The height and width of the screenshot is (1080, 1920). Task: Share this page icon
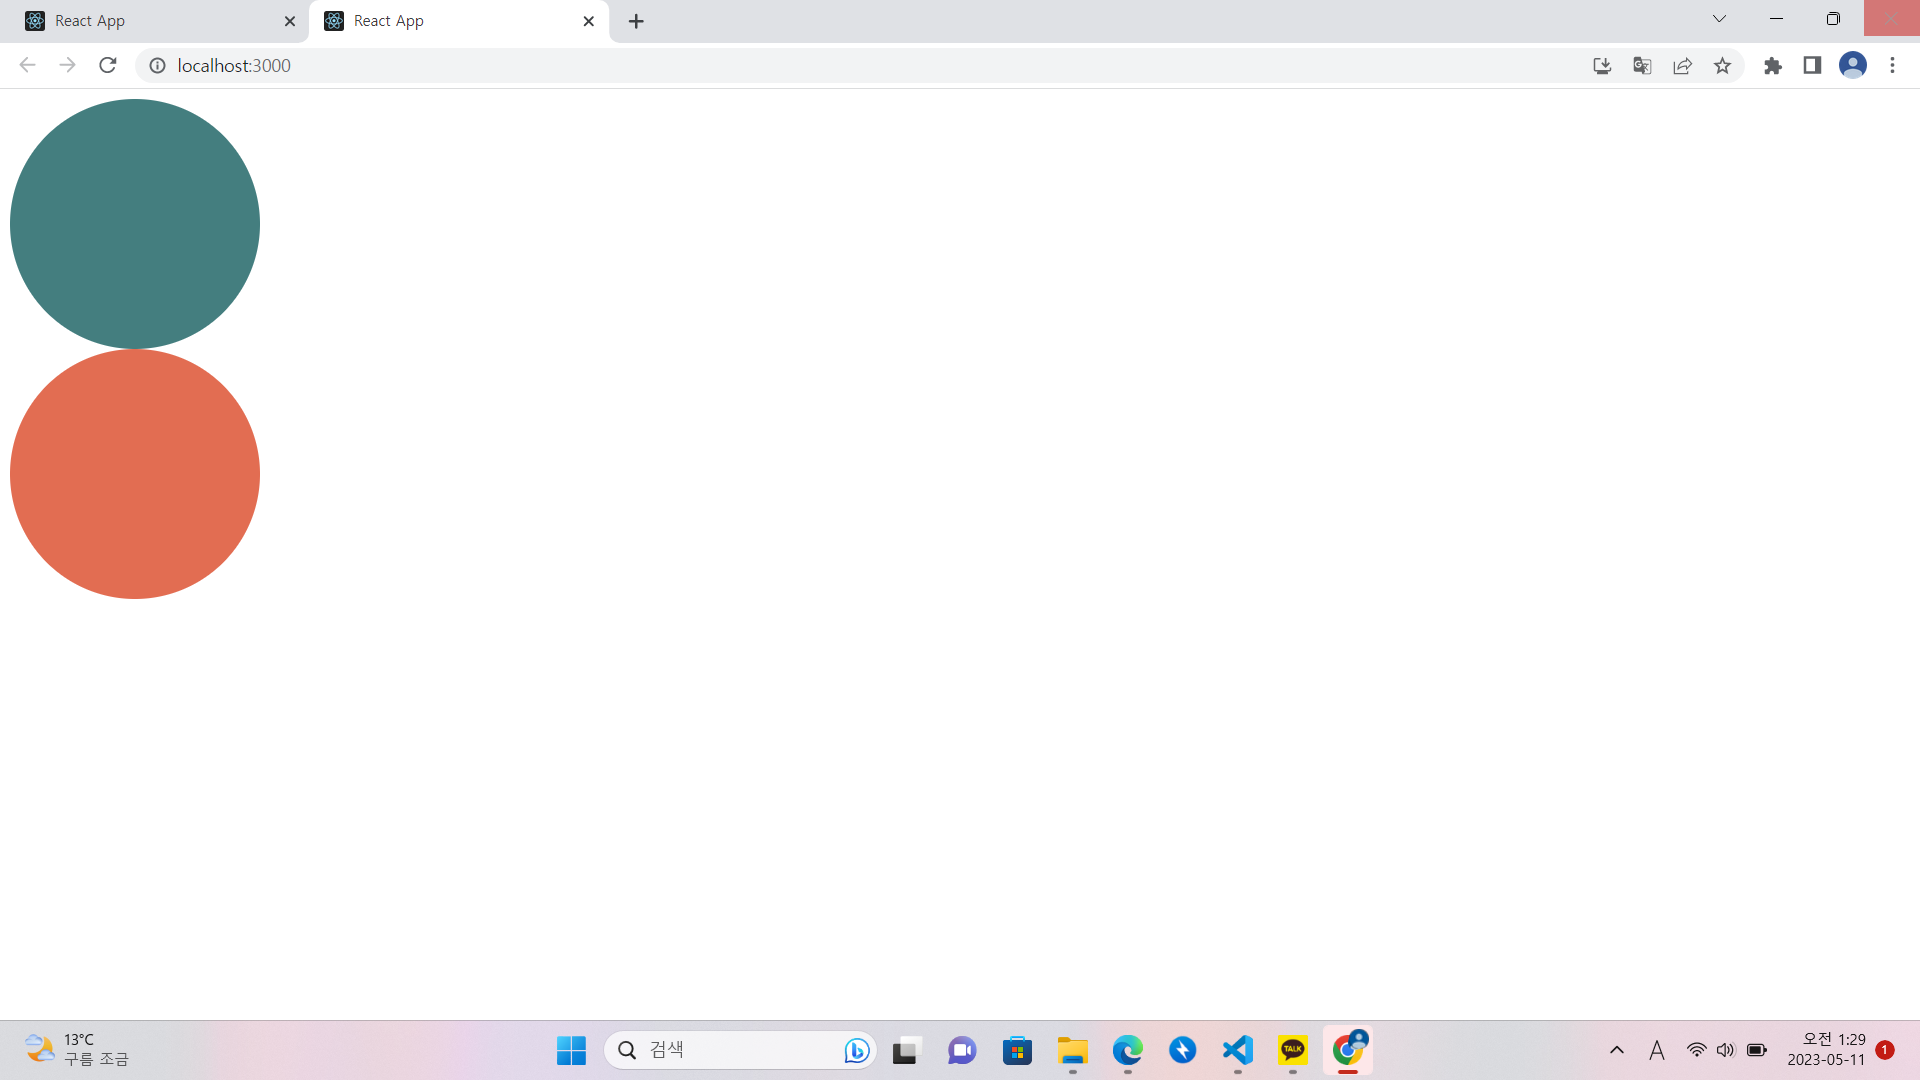point(1682,65)
